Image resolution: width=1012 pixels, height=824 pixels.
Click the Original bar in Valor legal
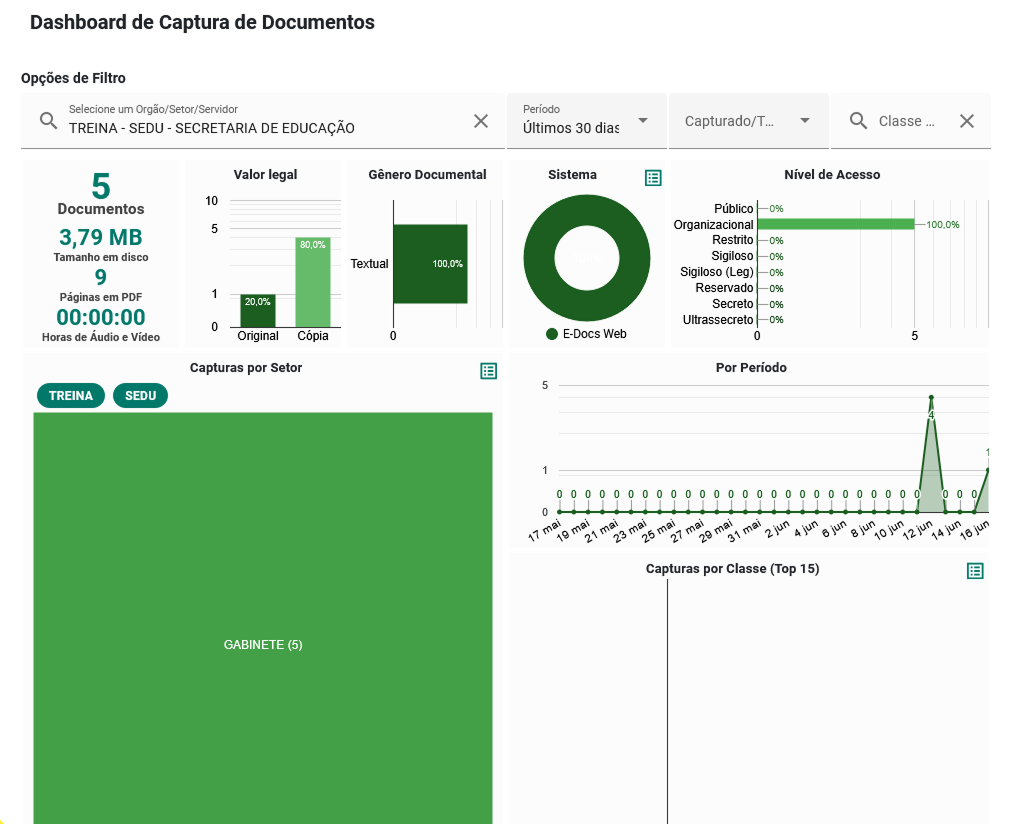258,311
